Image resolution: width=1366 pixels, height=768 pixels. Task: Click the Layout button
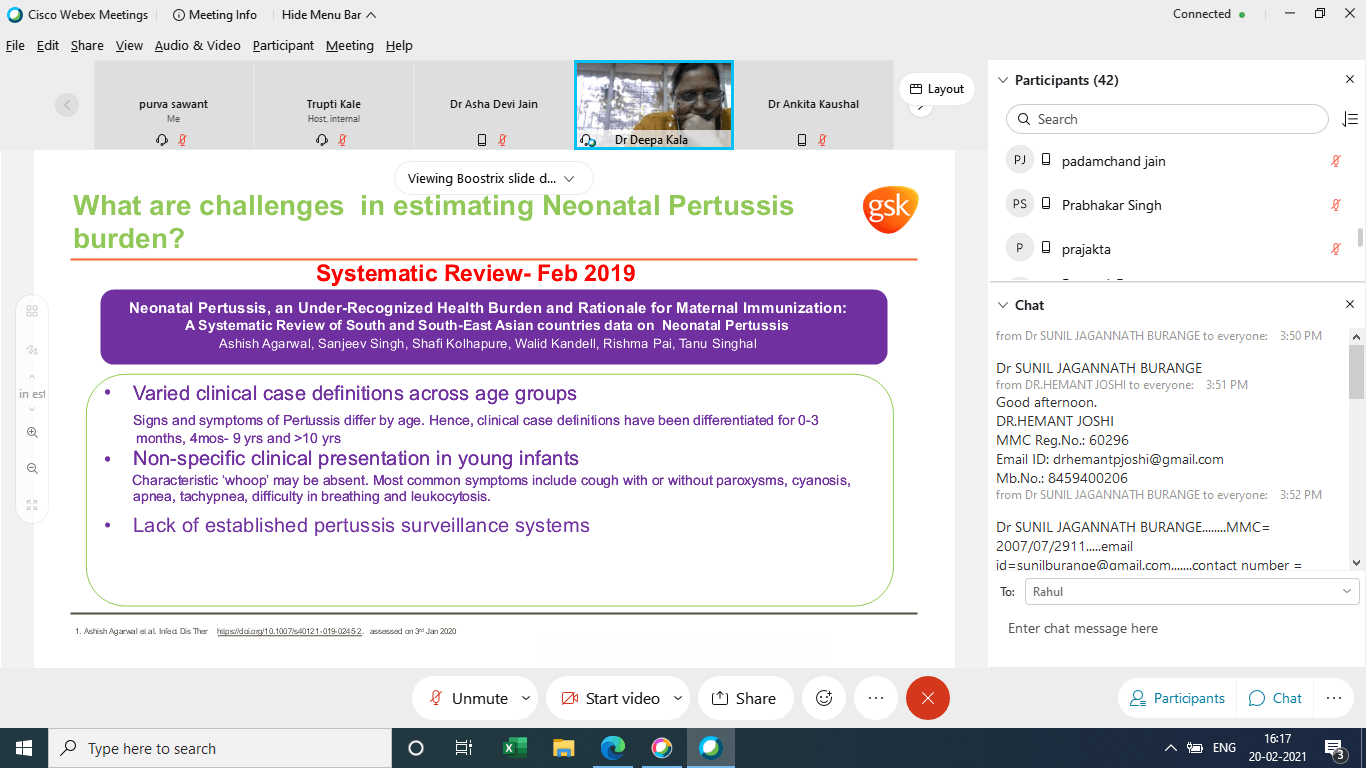click(x=935, y=89)
